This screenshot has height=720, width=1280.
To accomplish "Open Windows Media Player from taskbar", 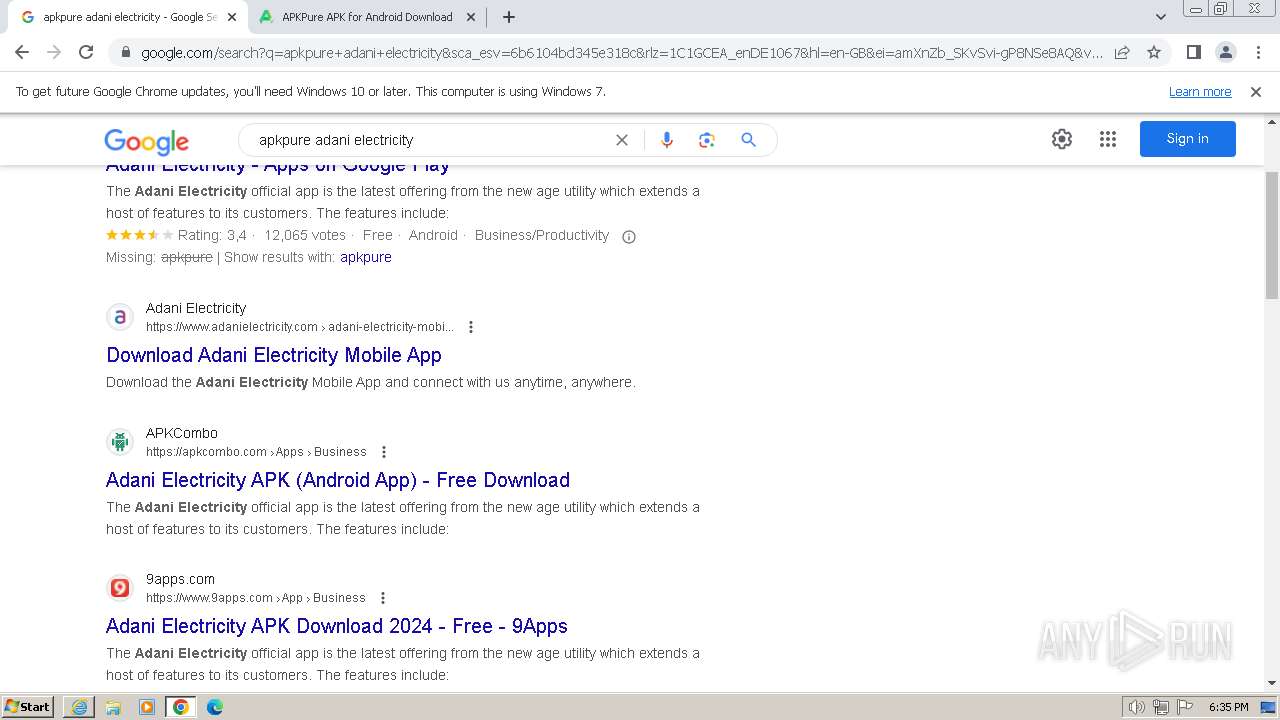I will point(147,707).
